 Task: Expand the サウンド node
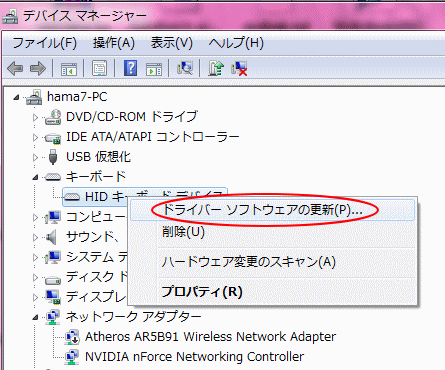click(35, 237)
